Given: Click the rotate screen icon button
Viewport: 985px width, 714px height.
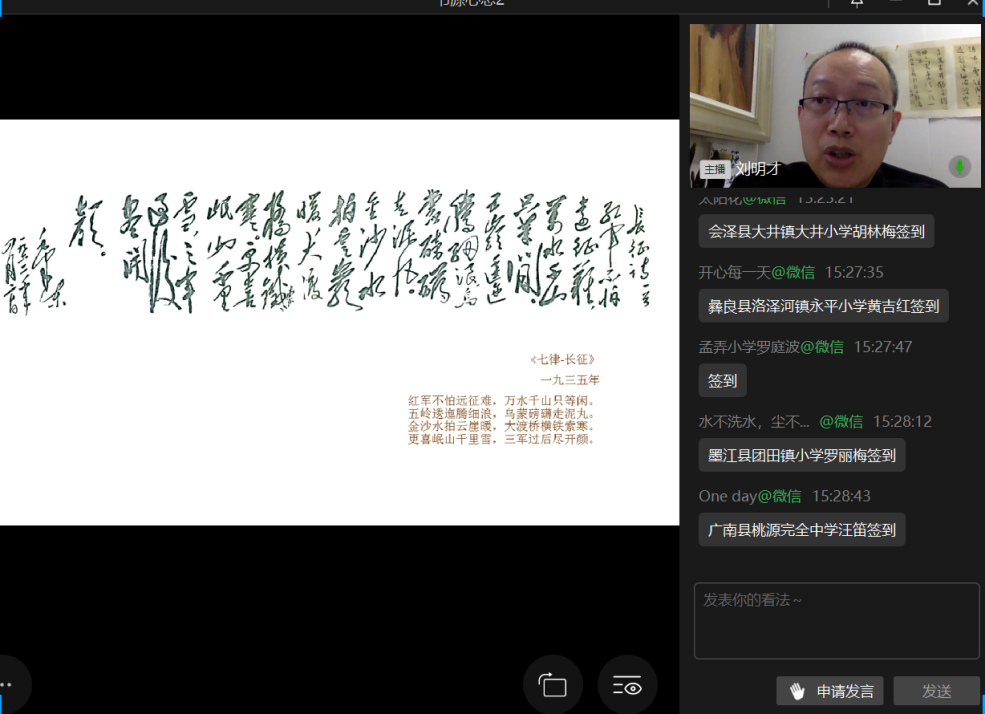Looking at the screenshot, I should click(x=553, y=685).
